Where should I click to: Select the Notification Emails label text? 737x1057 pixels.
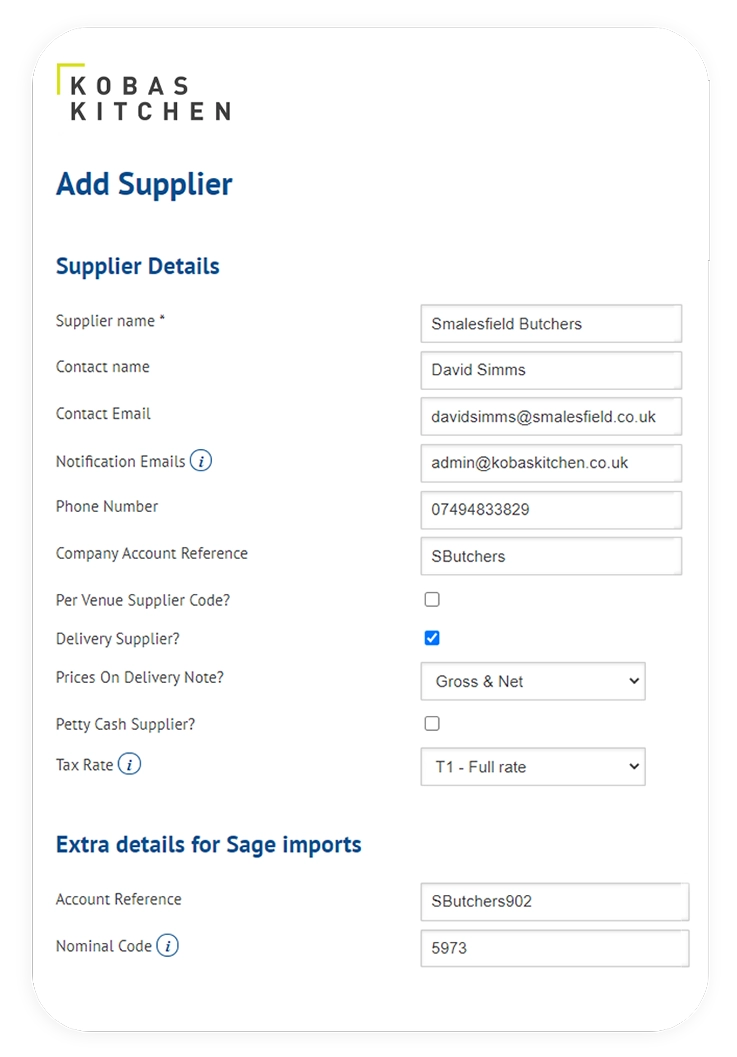click(x=121, y=461)
